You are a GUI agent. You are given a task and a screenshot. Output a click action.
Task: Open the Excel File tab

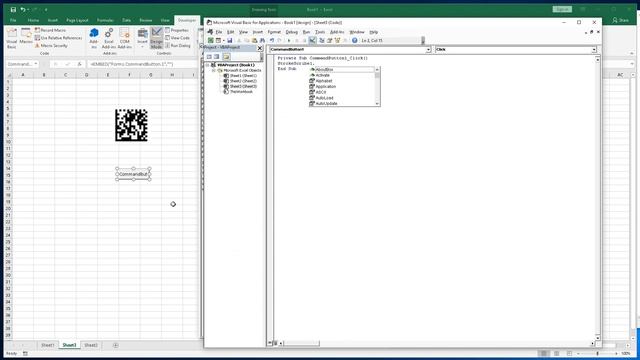[x=13, y=20]
